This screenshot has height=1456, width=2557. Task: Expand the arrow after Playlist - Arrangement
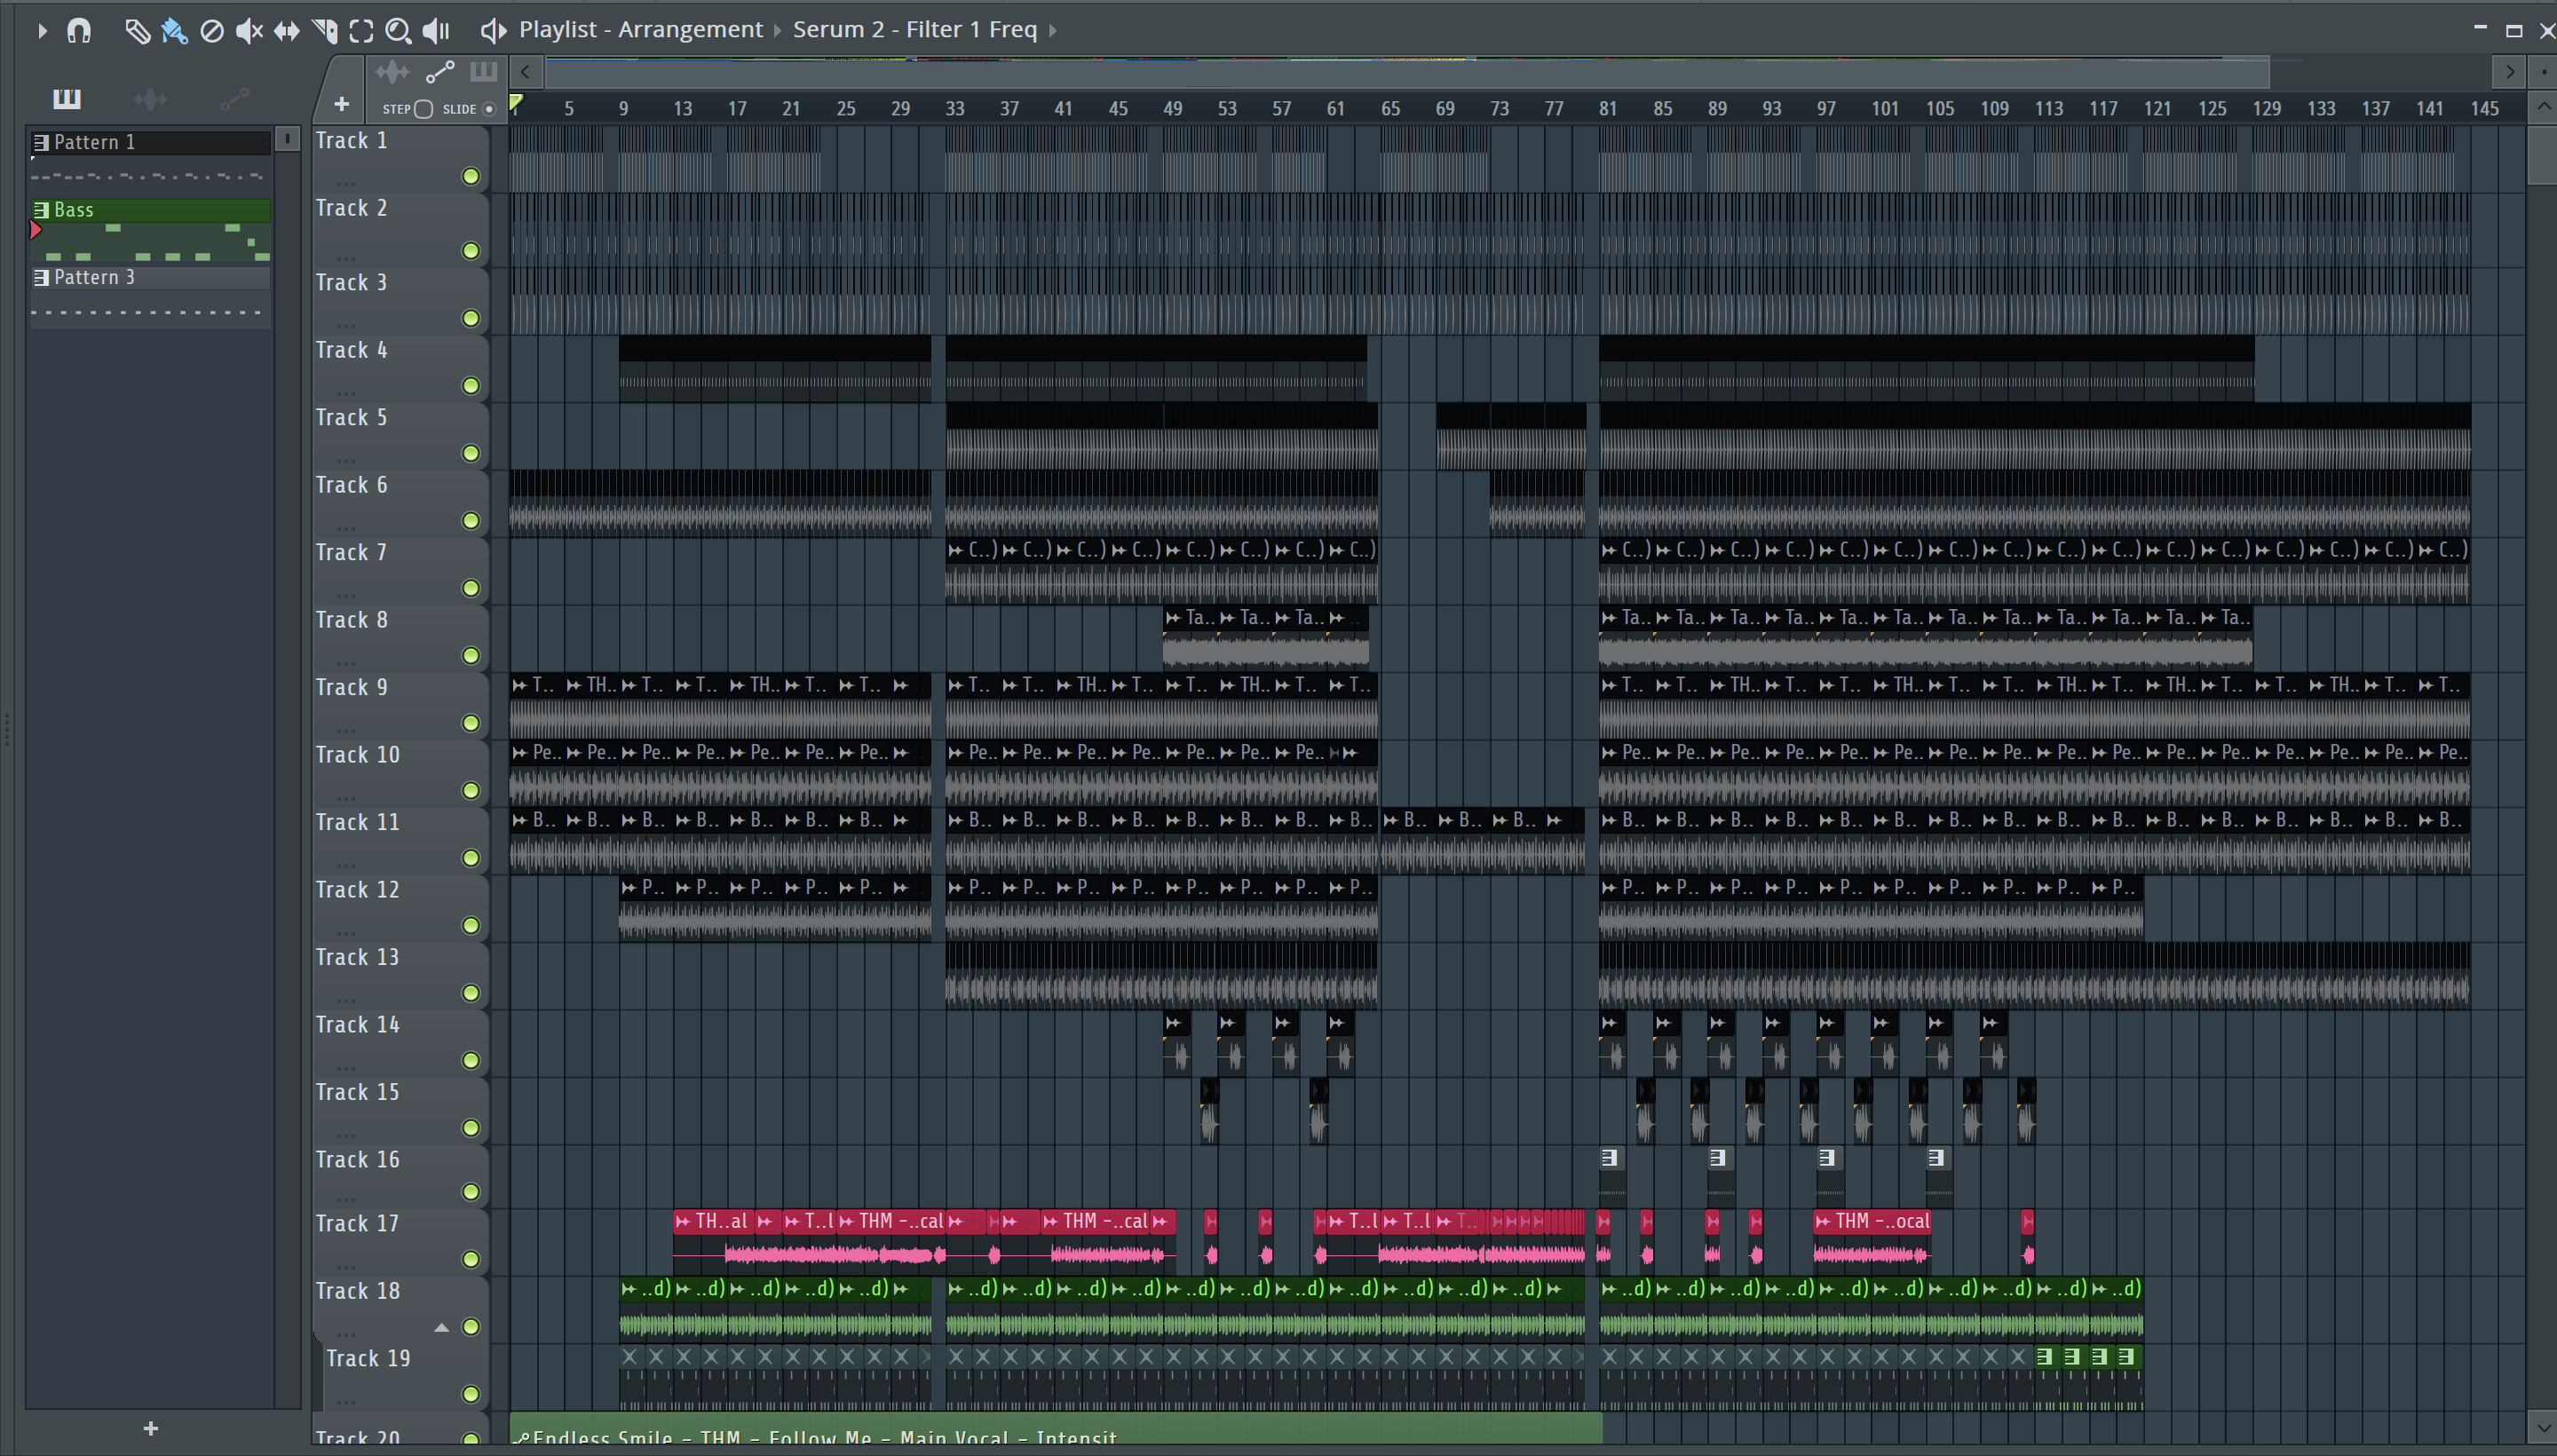click(777, 31)
